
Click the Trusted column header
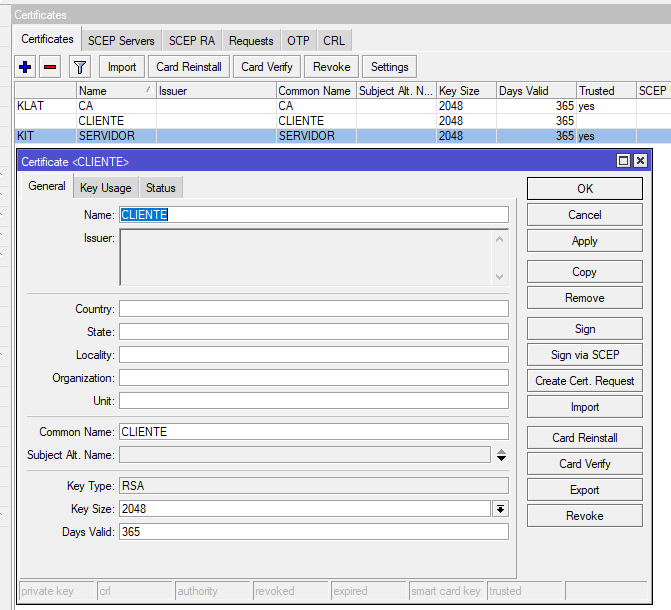click(x=606, y=91)
